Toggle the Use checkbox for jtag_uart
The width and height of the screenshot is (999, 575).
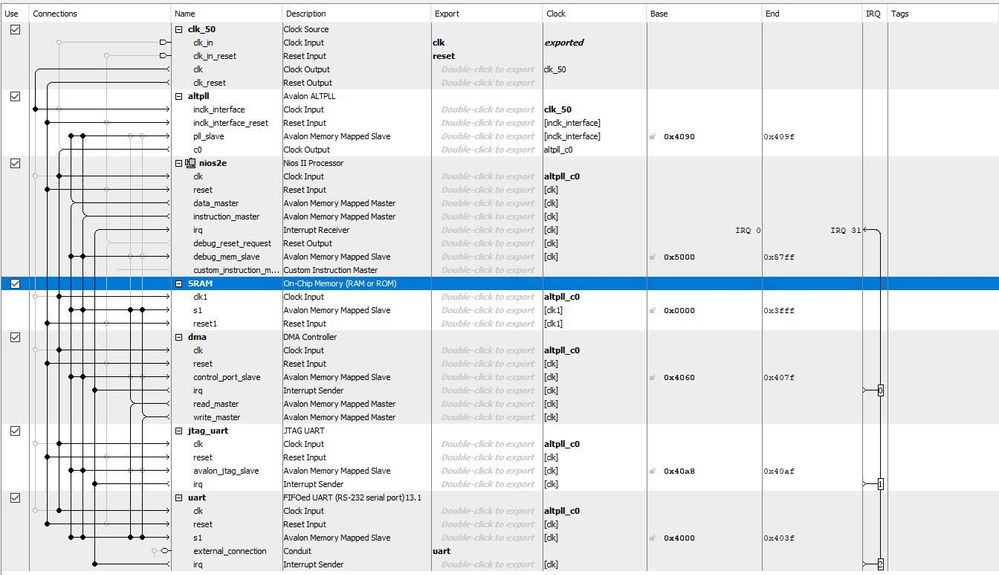tap(15, 430)
